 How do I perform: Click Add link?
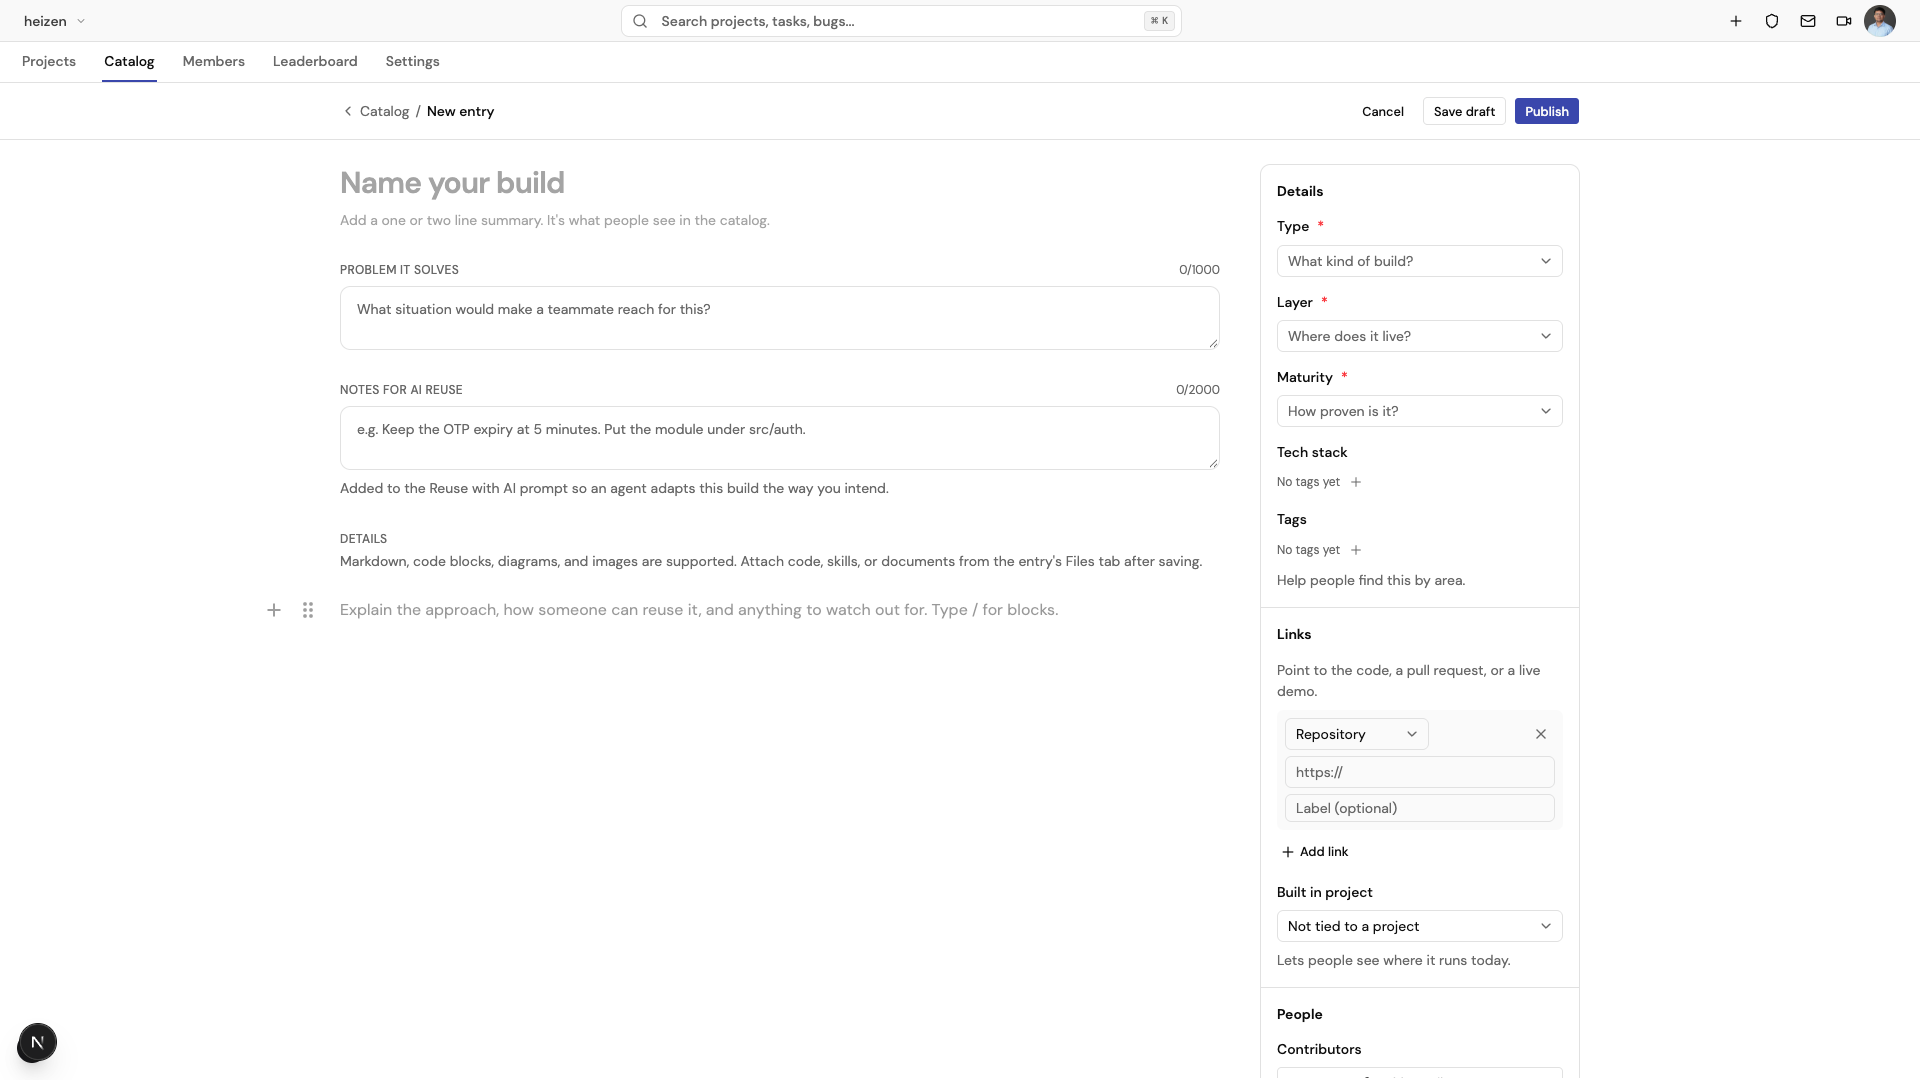click(x=1315, y=852)
